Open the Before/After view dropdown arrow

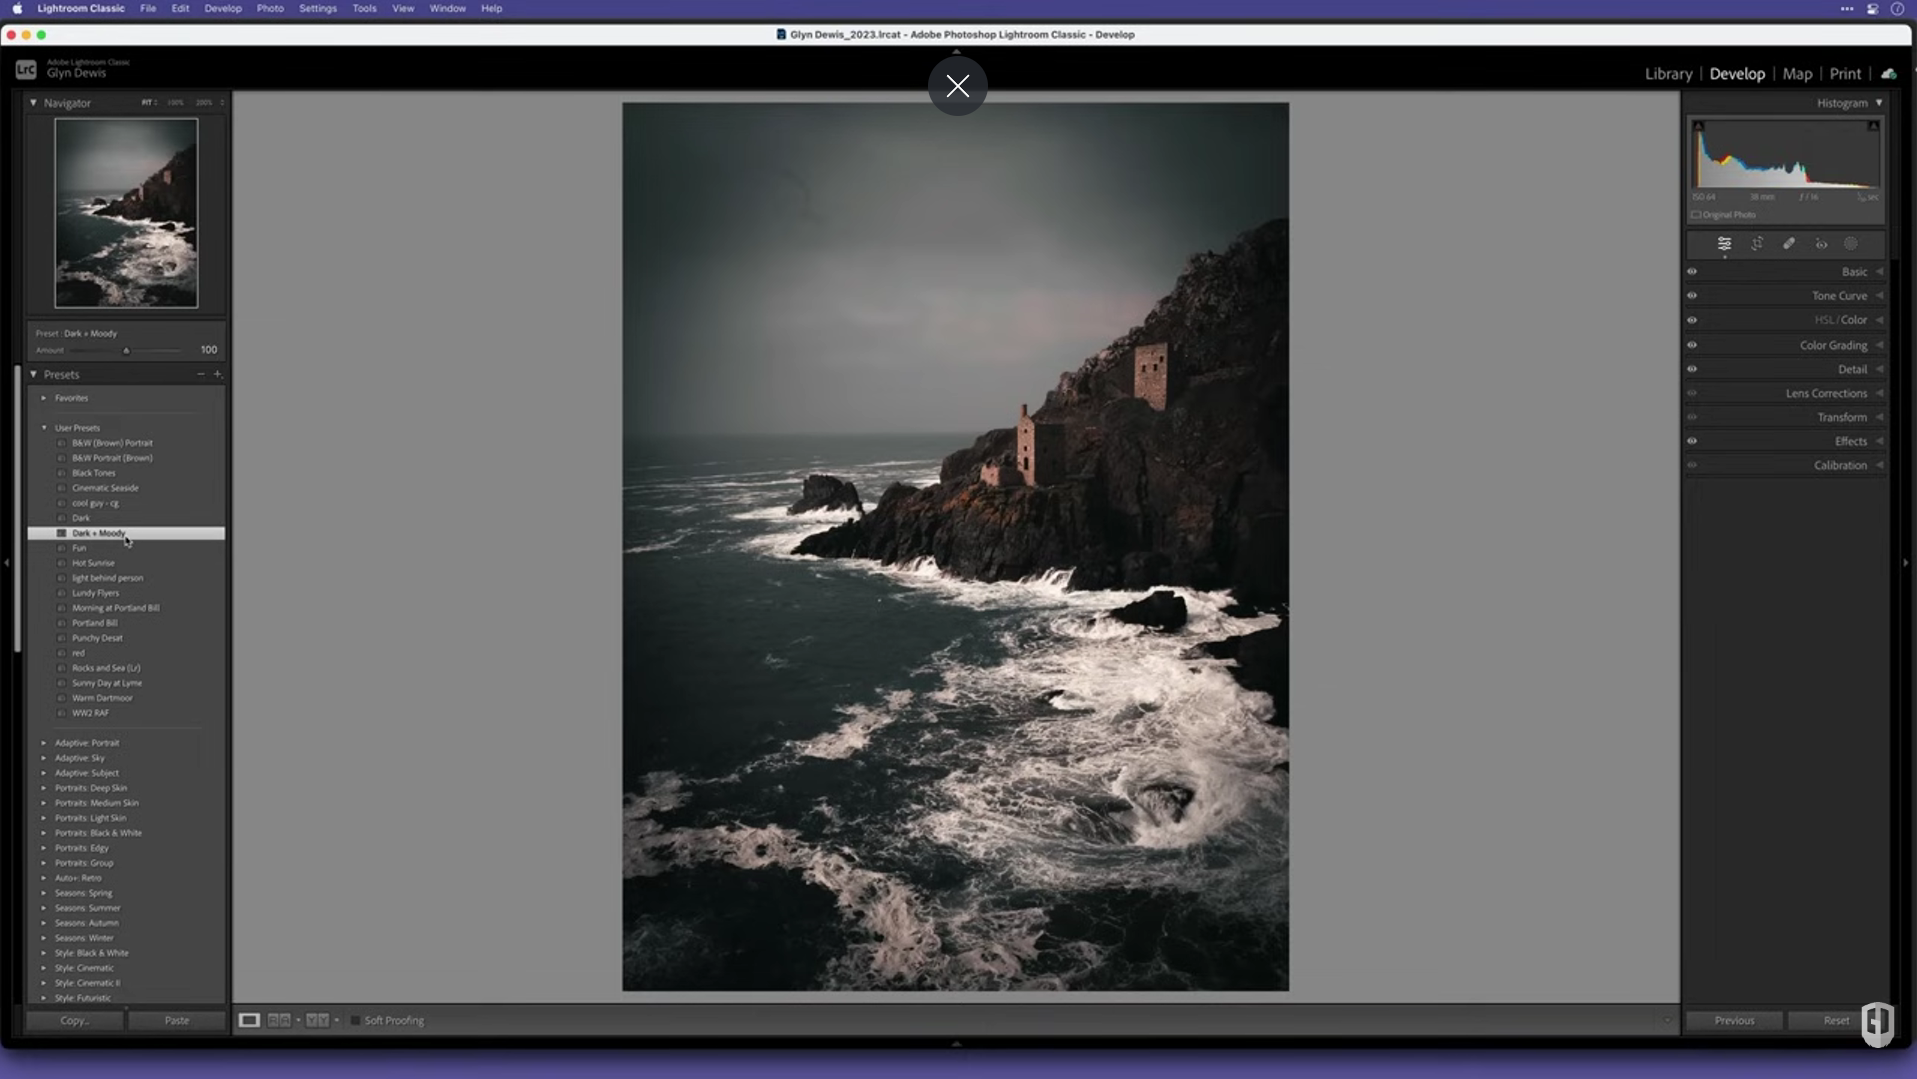click(x=337, y=1020)
